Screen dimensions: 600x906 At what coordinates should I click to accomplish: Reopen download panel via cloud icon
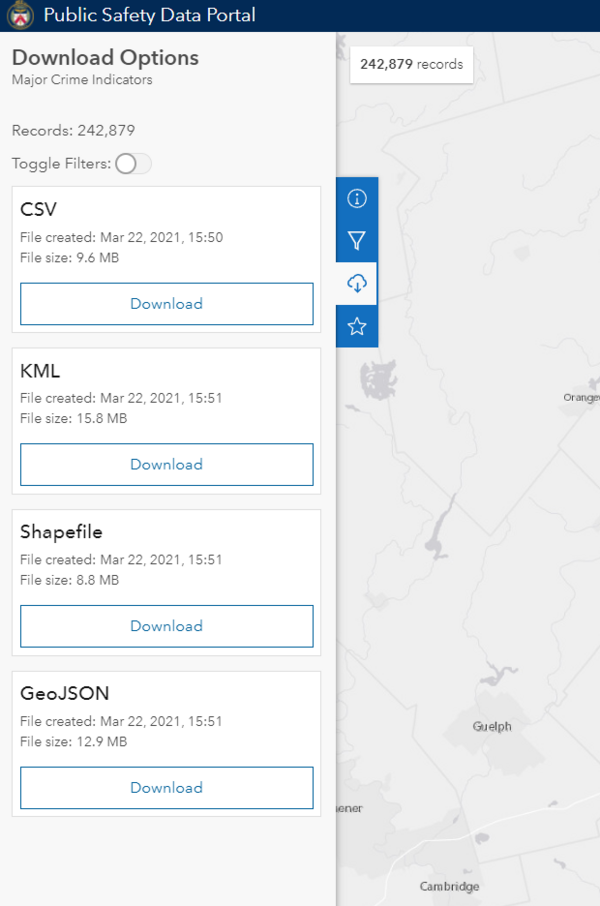point(357,282)
